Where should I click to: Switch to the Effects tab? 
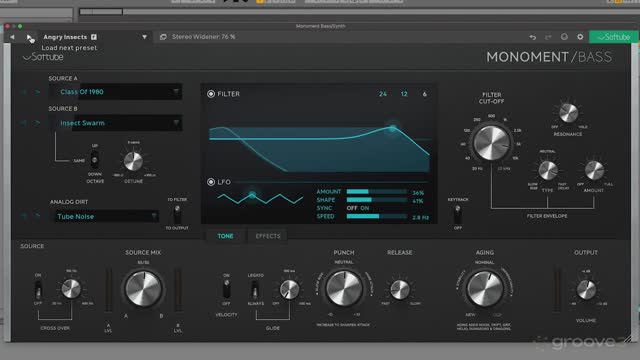point(268,236)
